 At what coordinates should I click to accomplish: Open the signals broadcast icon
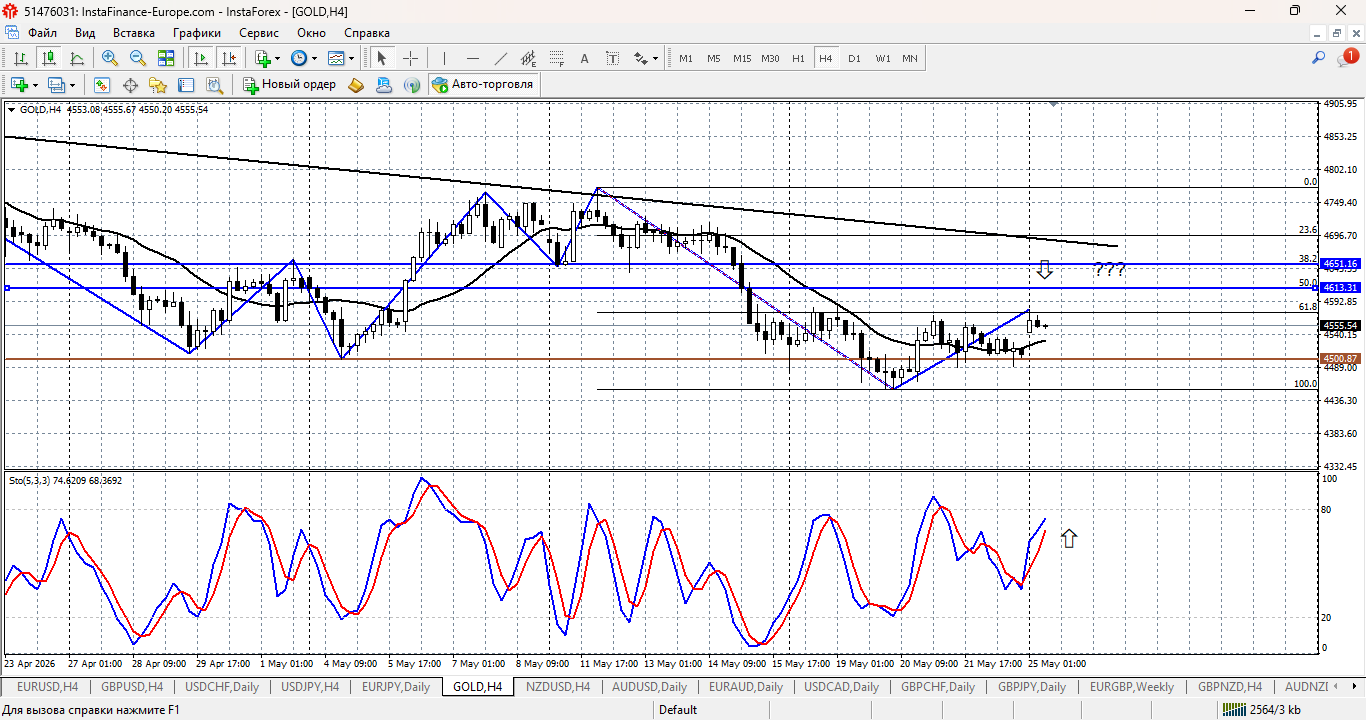coord(412,85)
